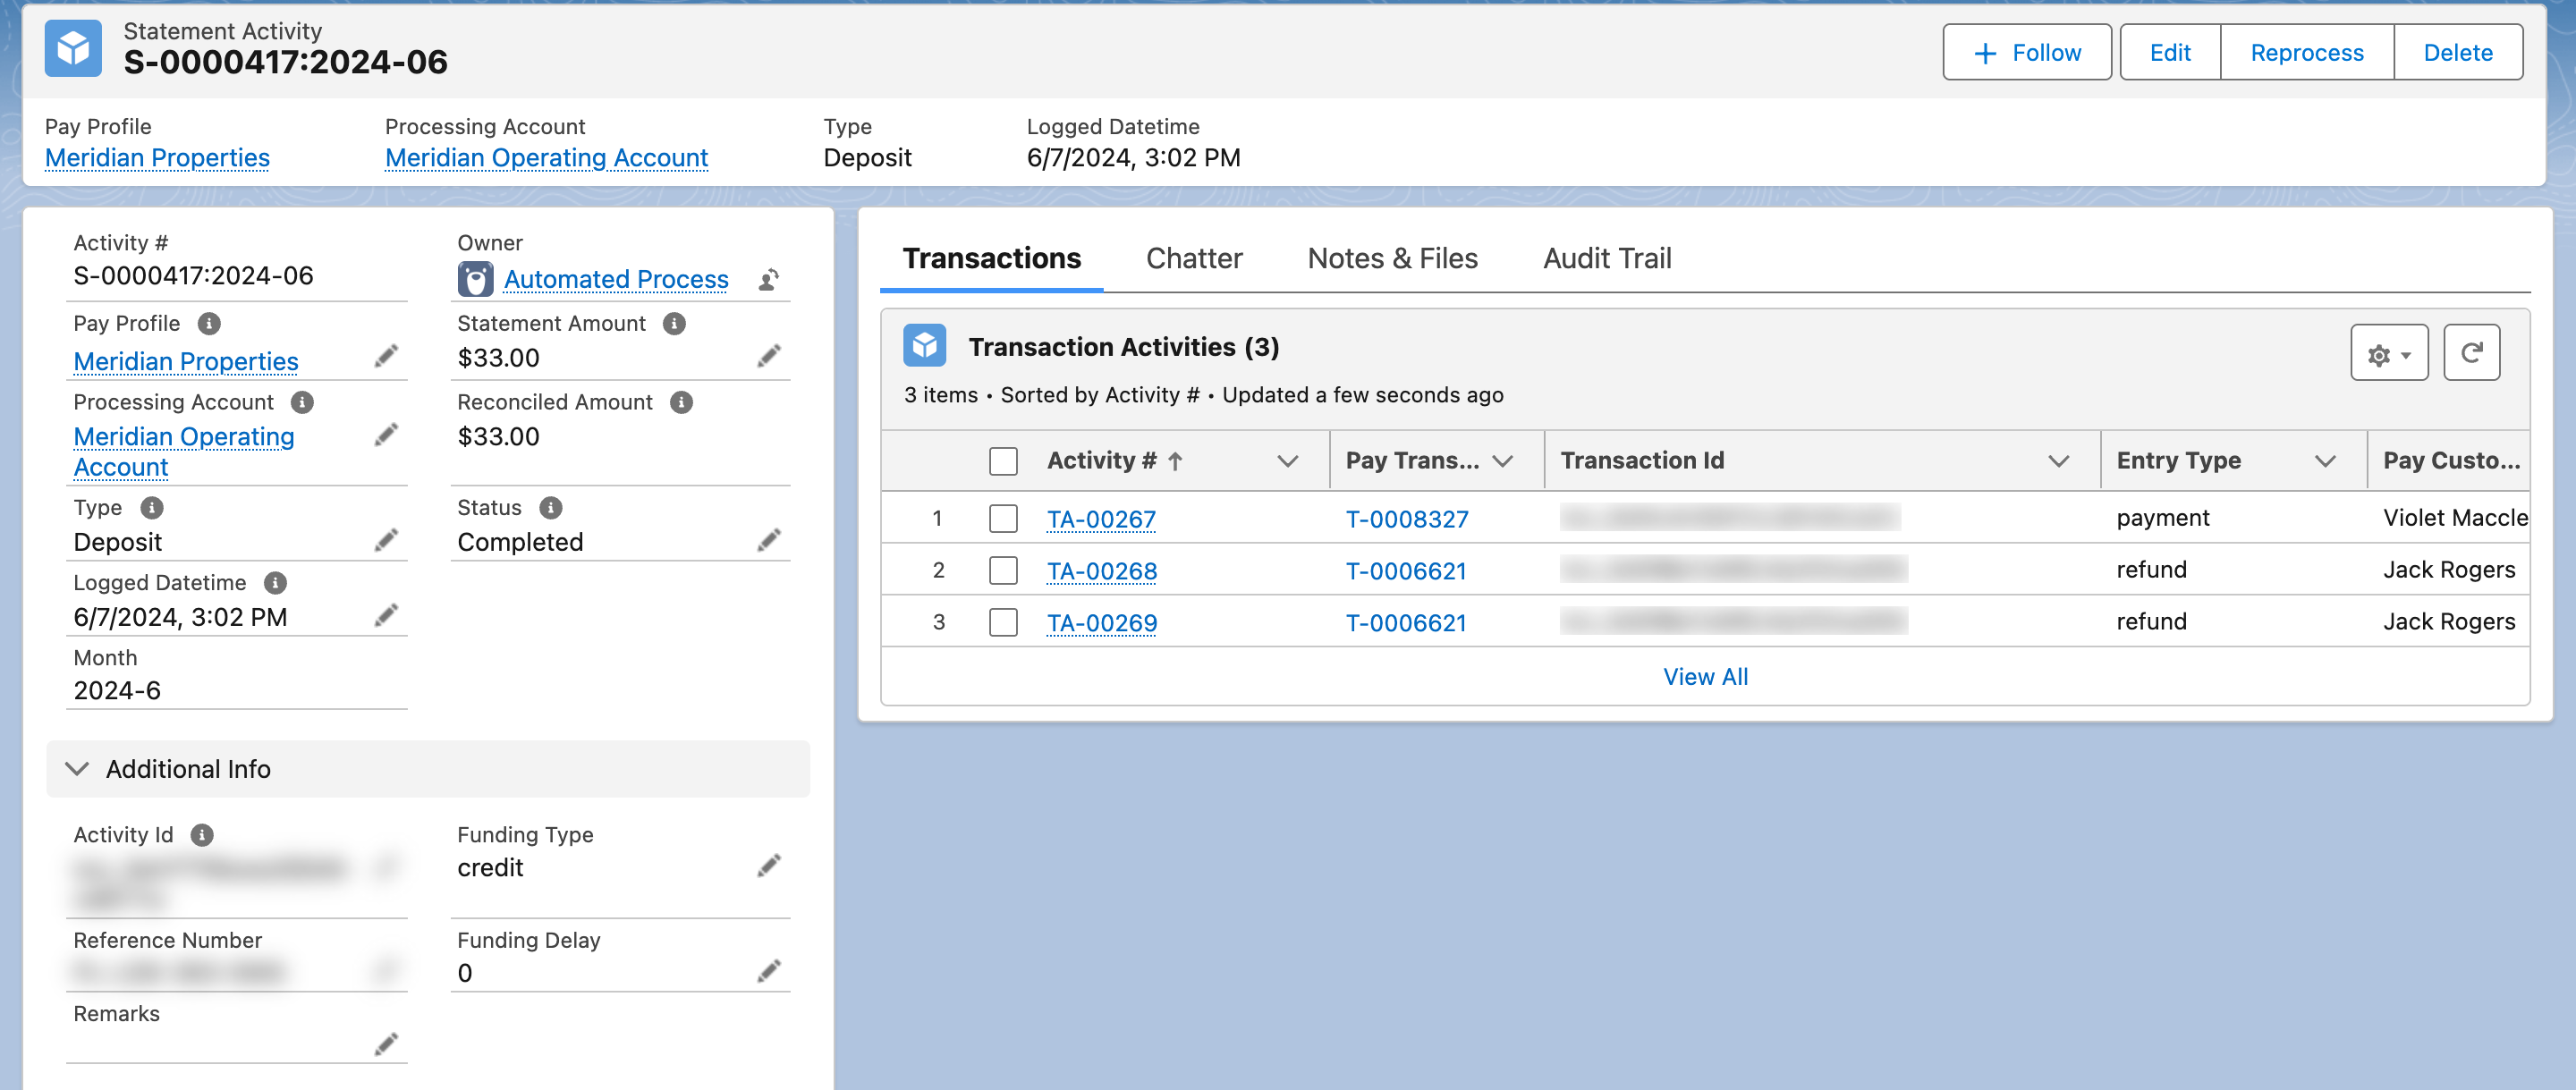2576x1090 pixels.
Task: Click the Follow button
Action: pos(2027,53)
